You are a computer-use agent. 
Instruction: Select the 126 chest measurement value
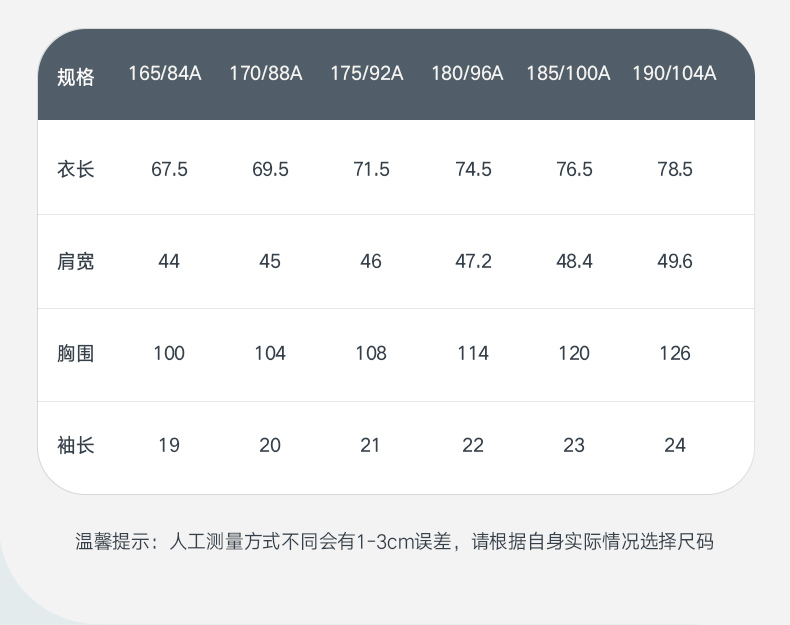[675, 353]
